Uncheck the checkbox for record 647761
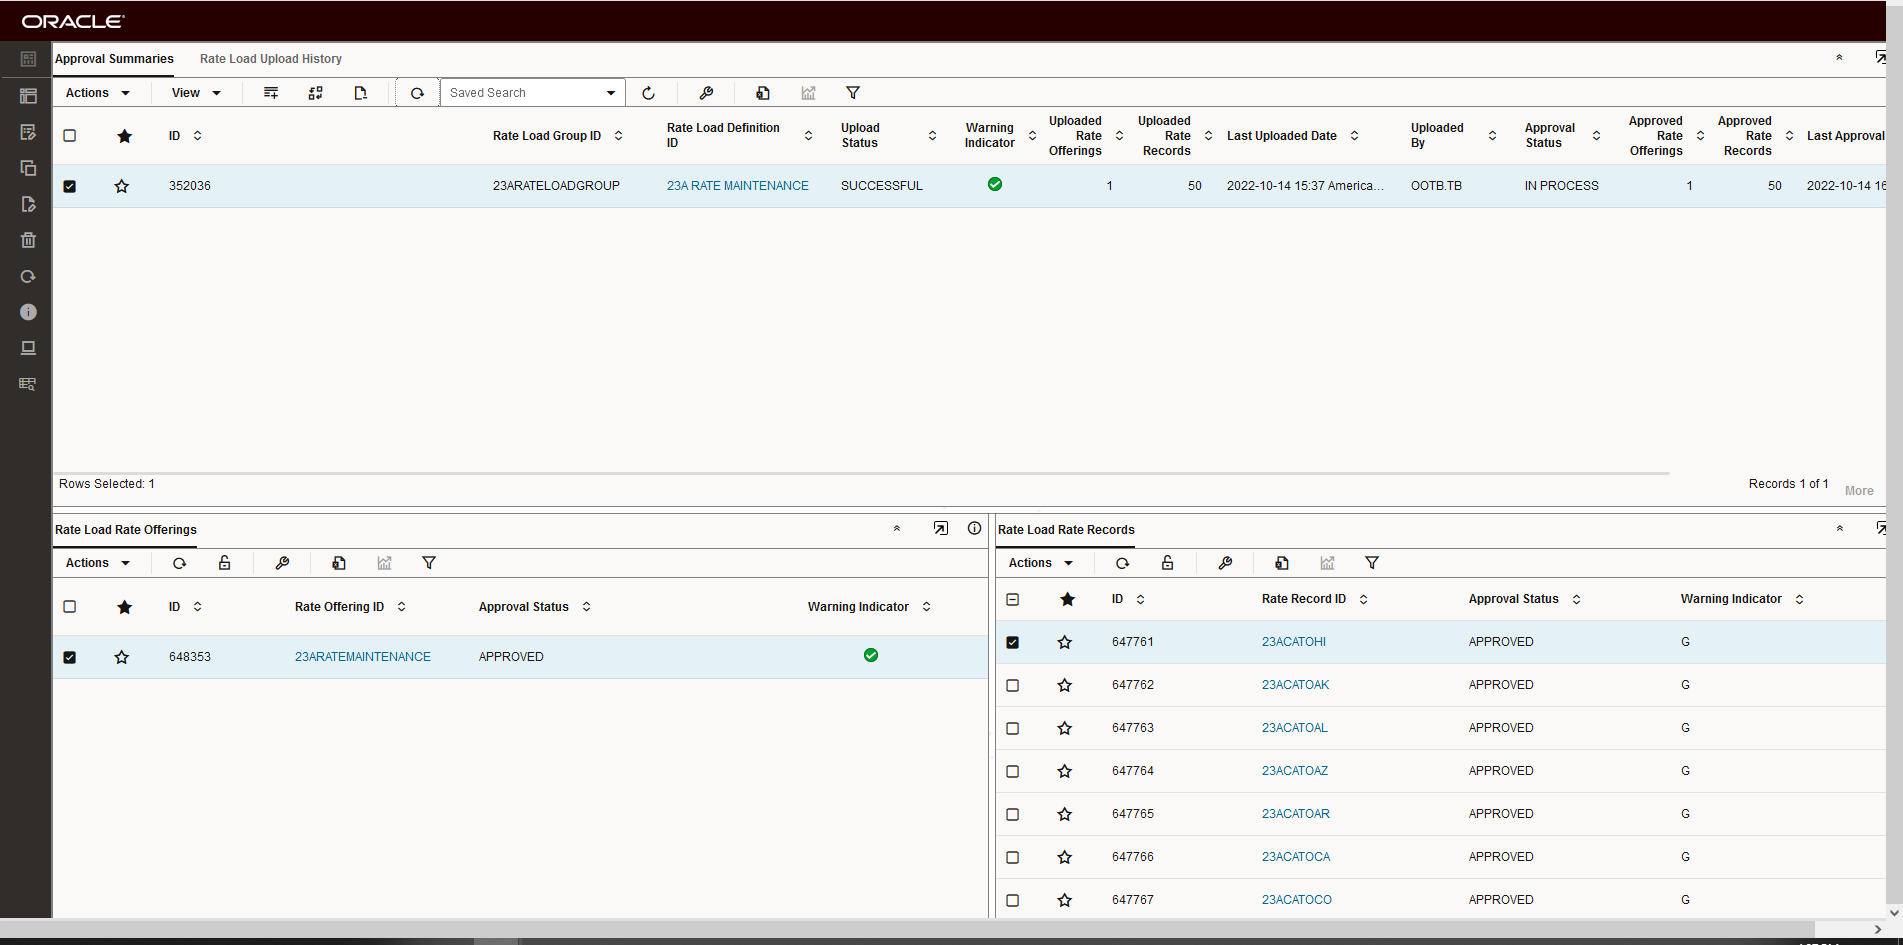Viewport: 1903px width, 945px height. coord(1013,642)
